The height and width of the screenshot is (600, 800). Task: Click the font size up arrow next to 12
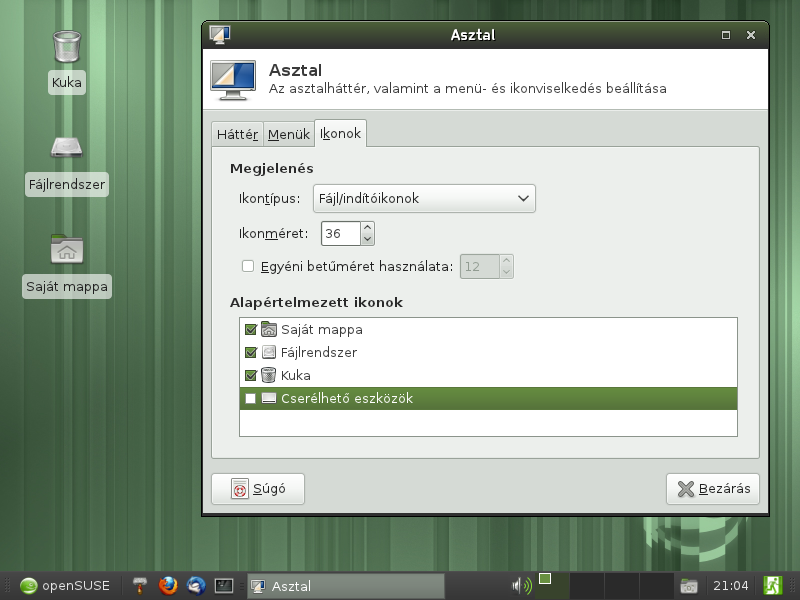pyautogui.click(x=506, y=260)
